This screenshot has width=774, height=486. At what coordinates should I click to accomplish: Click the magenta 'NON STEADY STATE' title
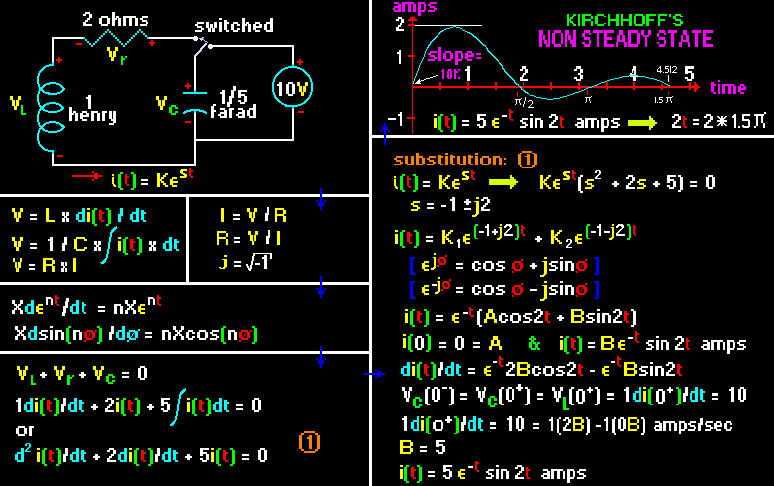(x=625, y=39)
